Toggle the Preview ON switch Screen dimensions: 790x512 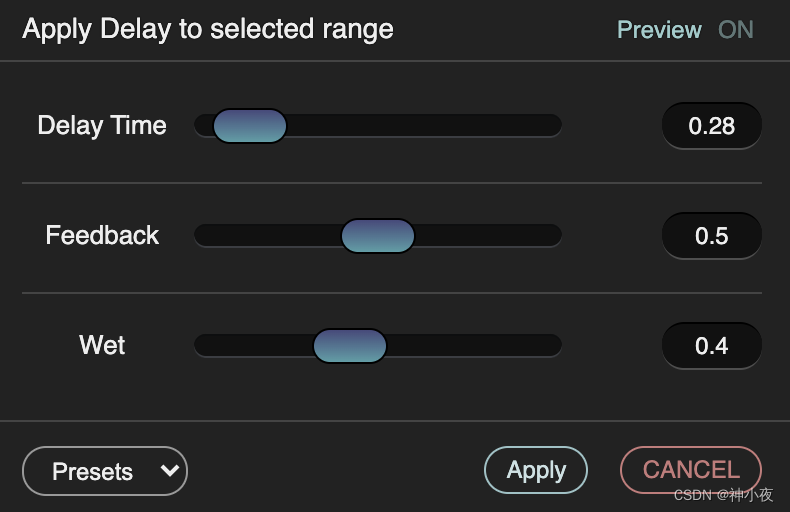[735, 30]
